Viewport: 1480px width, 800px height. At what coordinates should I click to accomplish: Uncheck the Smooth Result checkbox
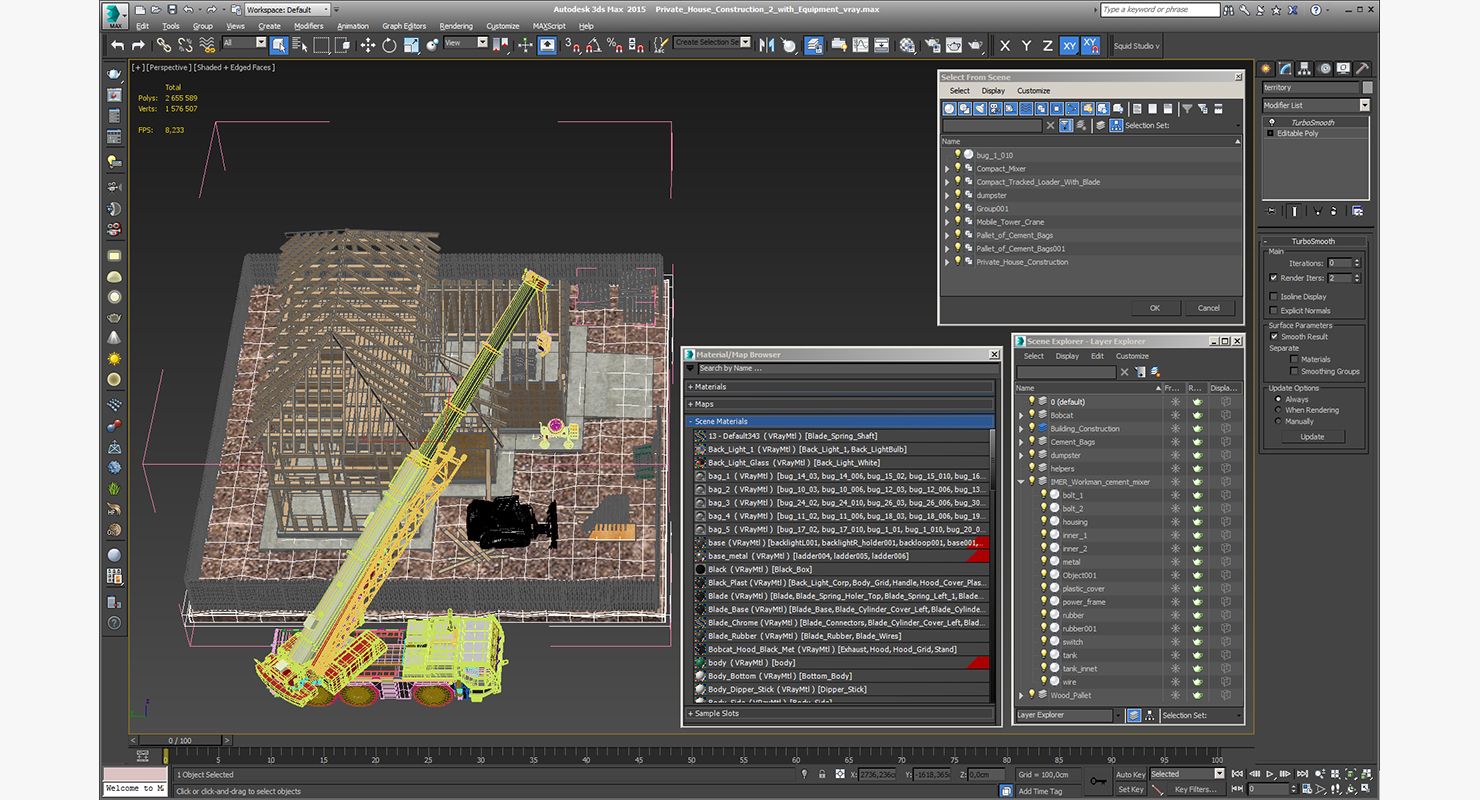1273,336
